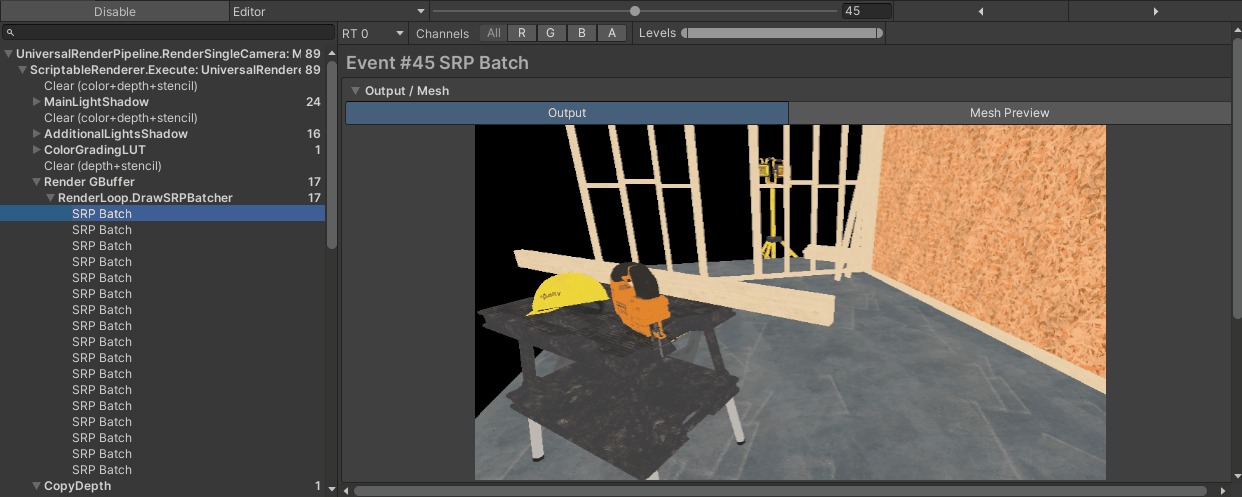Expand the AdditionalLightsShadow node
1242x497 pixels.
click(37, 134)
